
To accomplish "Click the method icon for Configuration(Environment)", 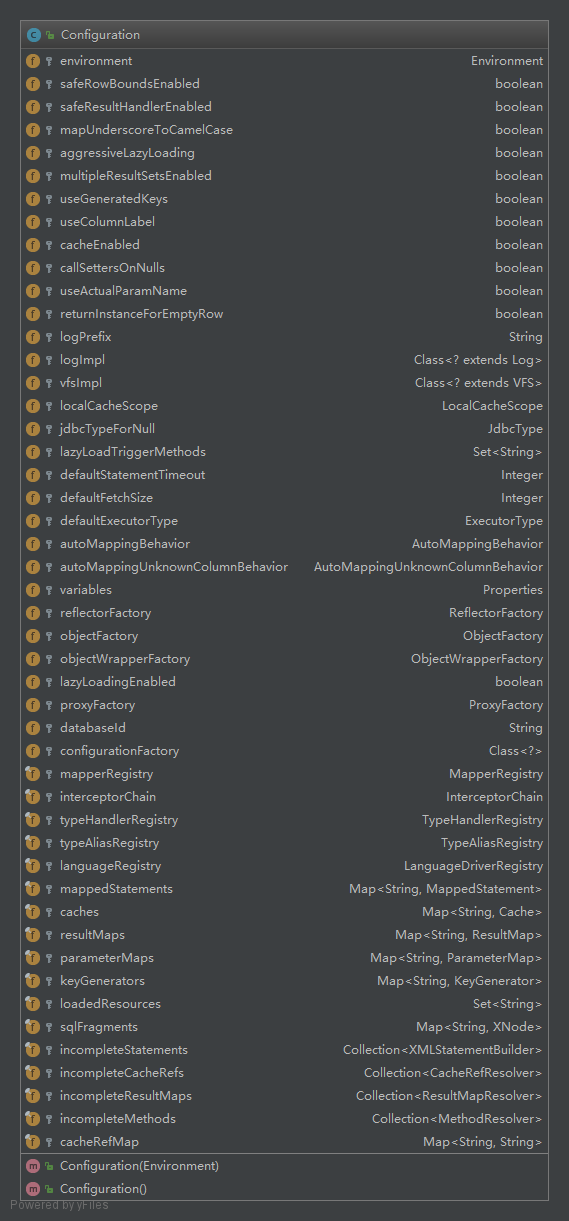I will (33, 1166).
